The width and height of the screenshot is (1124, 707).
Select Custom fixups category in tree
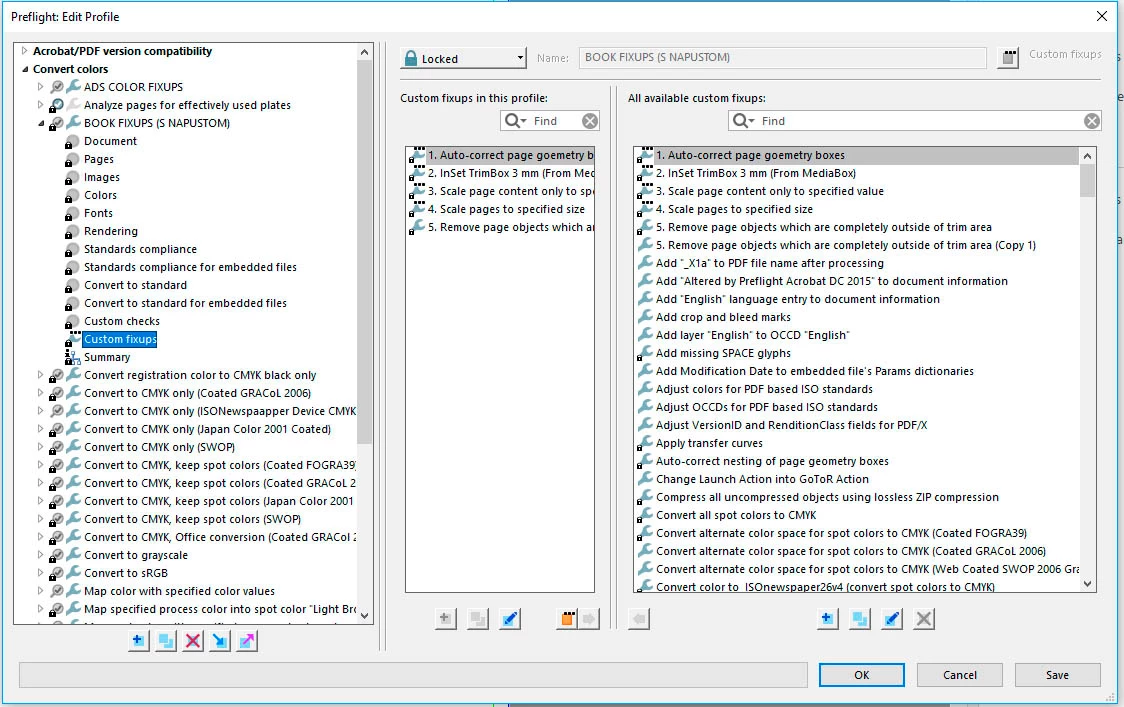pos(120,339)
